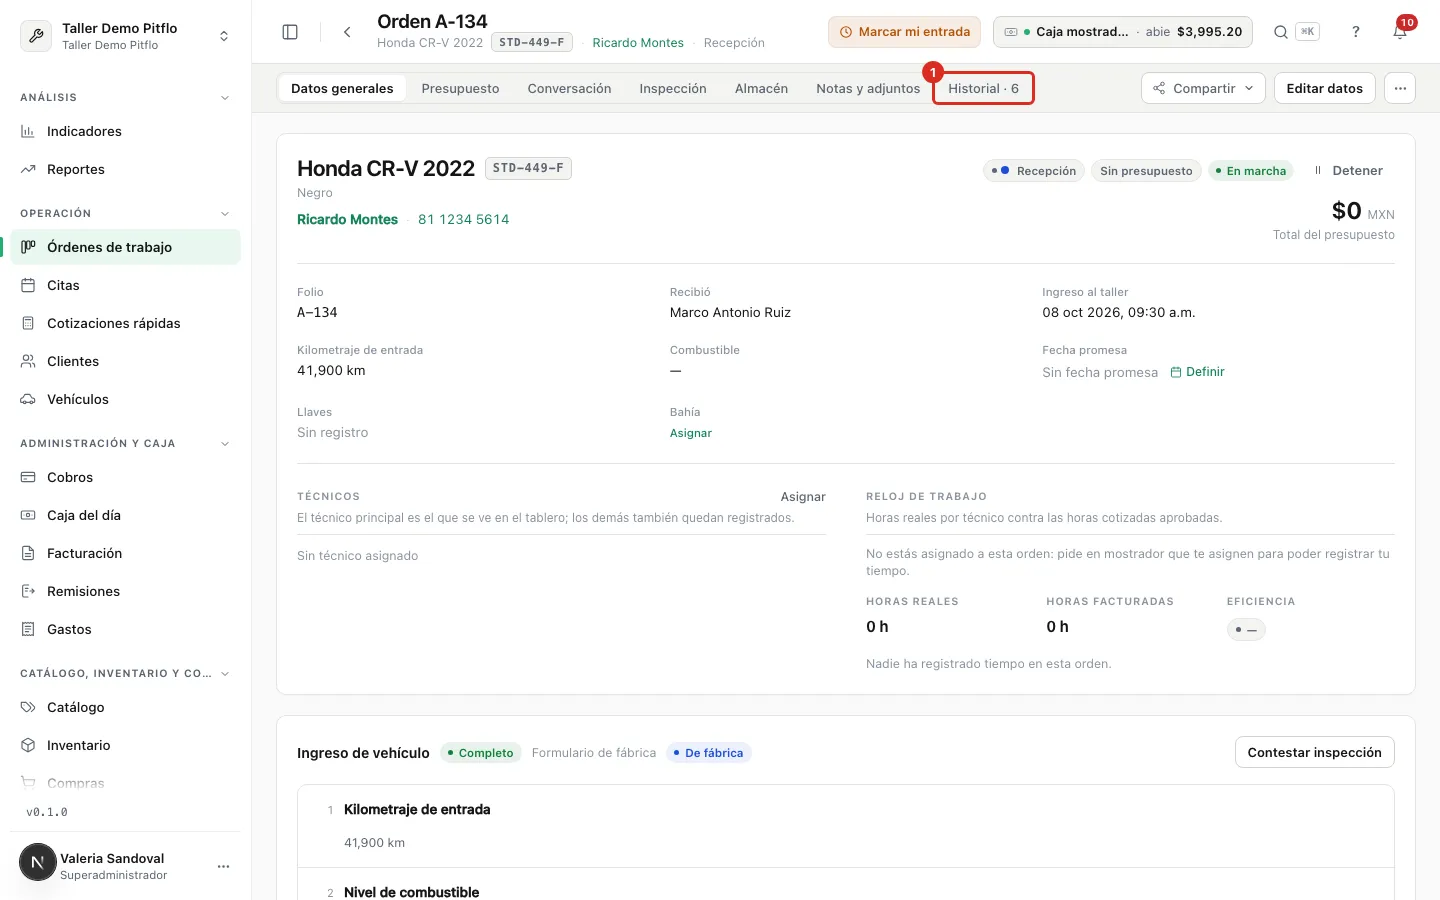Viewport: 1440px width, 900px height.
Task: Open Indicadores in the sidebar
Action: (x=125, y=131)
